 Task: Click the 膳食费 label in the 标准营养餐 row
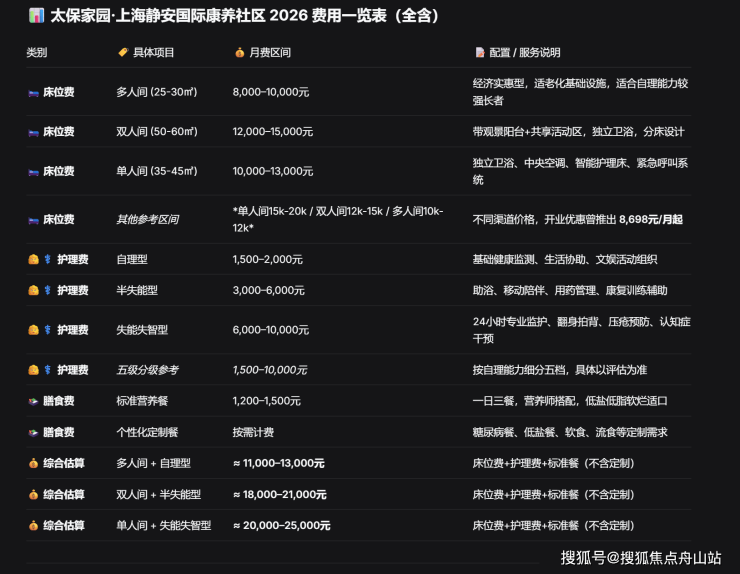click(x=59, y=401)
